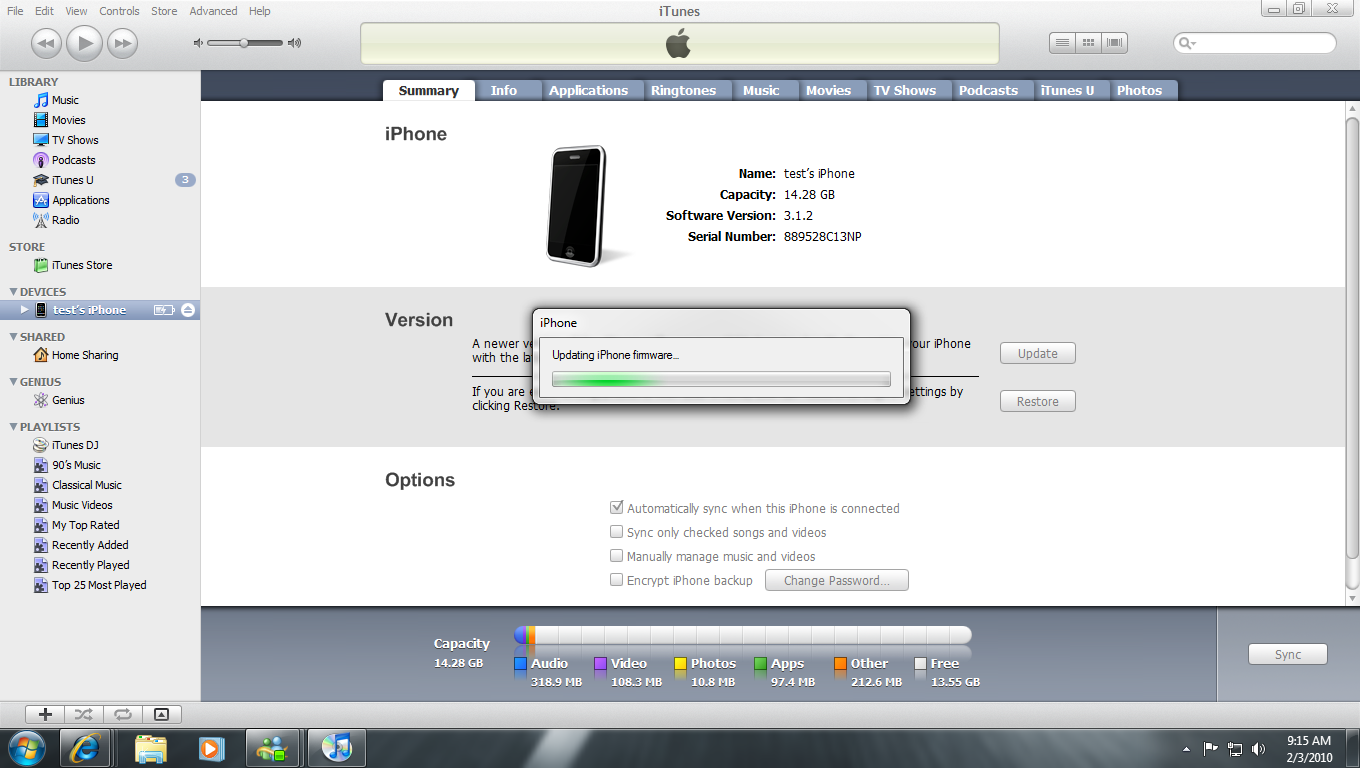Open the 90's Music smart playlist
The width and height of the screenshot is (1360, 768).
pos(67,465)
